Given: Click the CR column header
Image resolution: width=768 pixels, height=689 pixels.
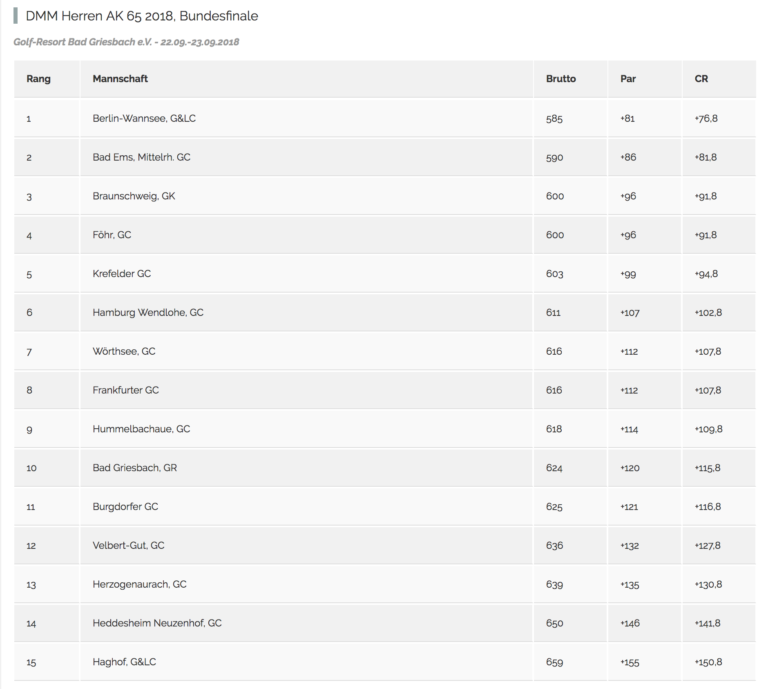Looking at the screenshot, I should point(701,79).
